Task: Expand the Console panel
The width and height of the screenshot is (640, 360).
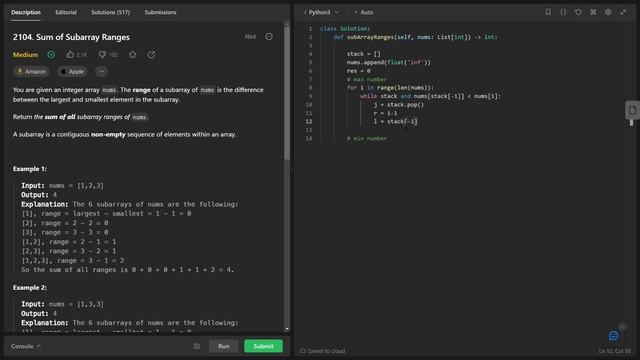Action: pos(26,346)
